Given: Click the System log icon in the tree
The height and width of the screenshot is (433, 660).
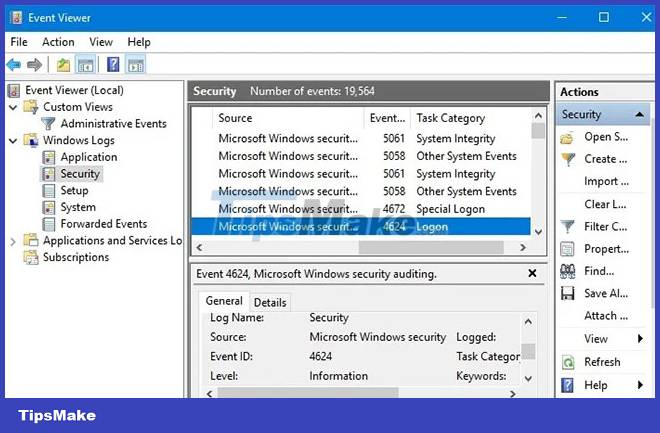Looking at the screenshot, I should (x=49, y=207).
